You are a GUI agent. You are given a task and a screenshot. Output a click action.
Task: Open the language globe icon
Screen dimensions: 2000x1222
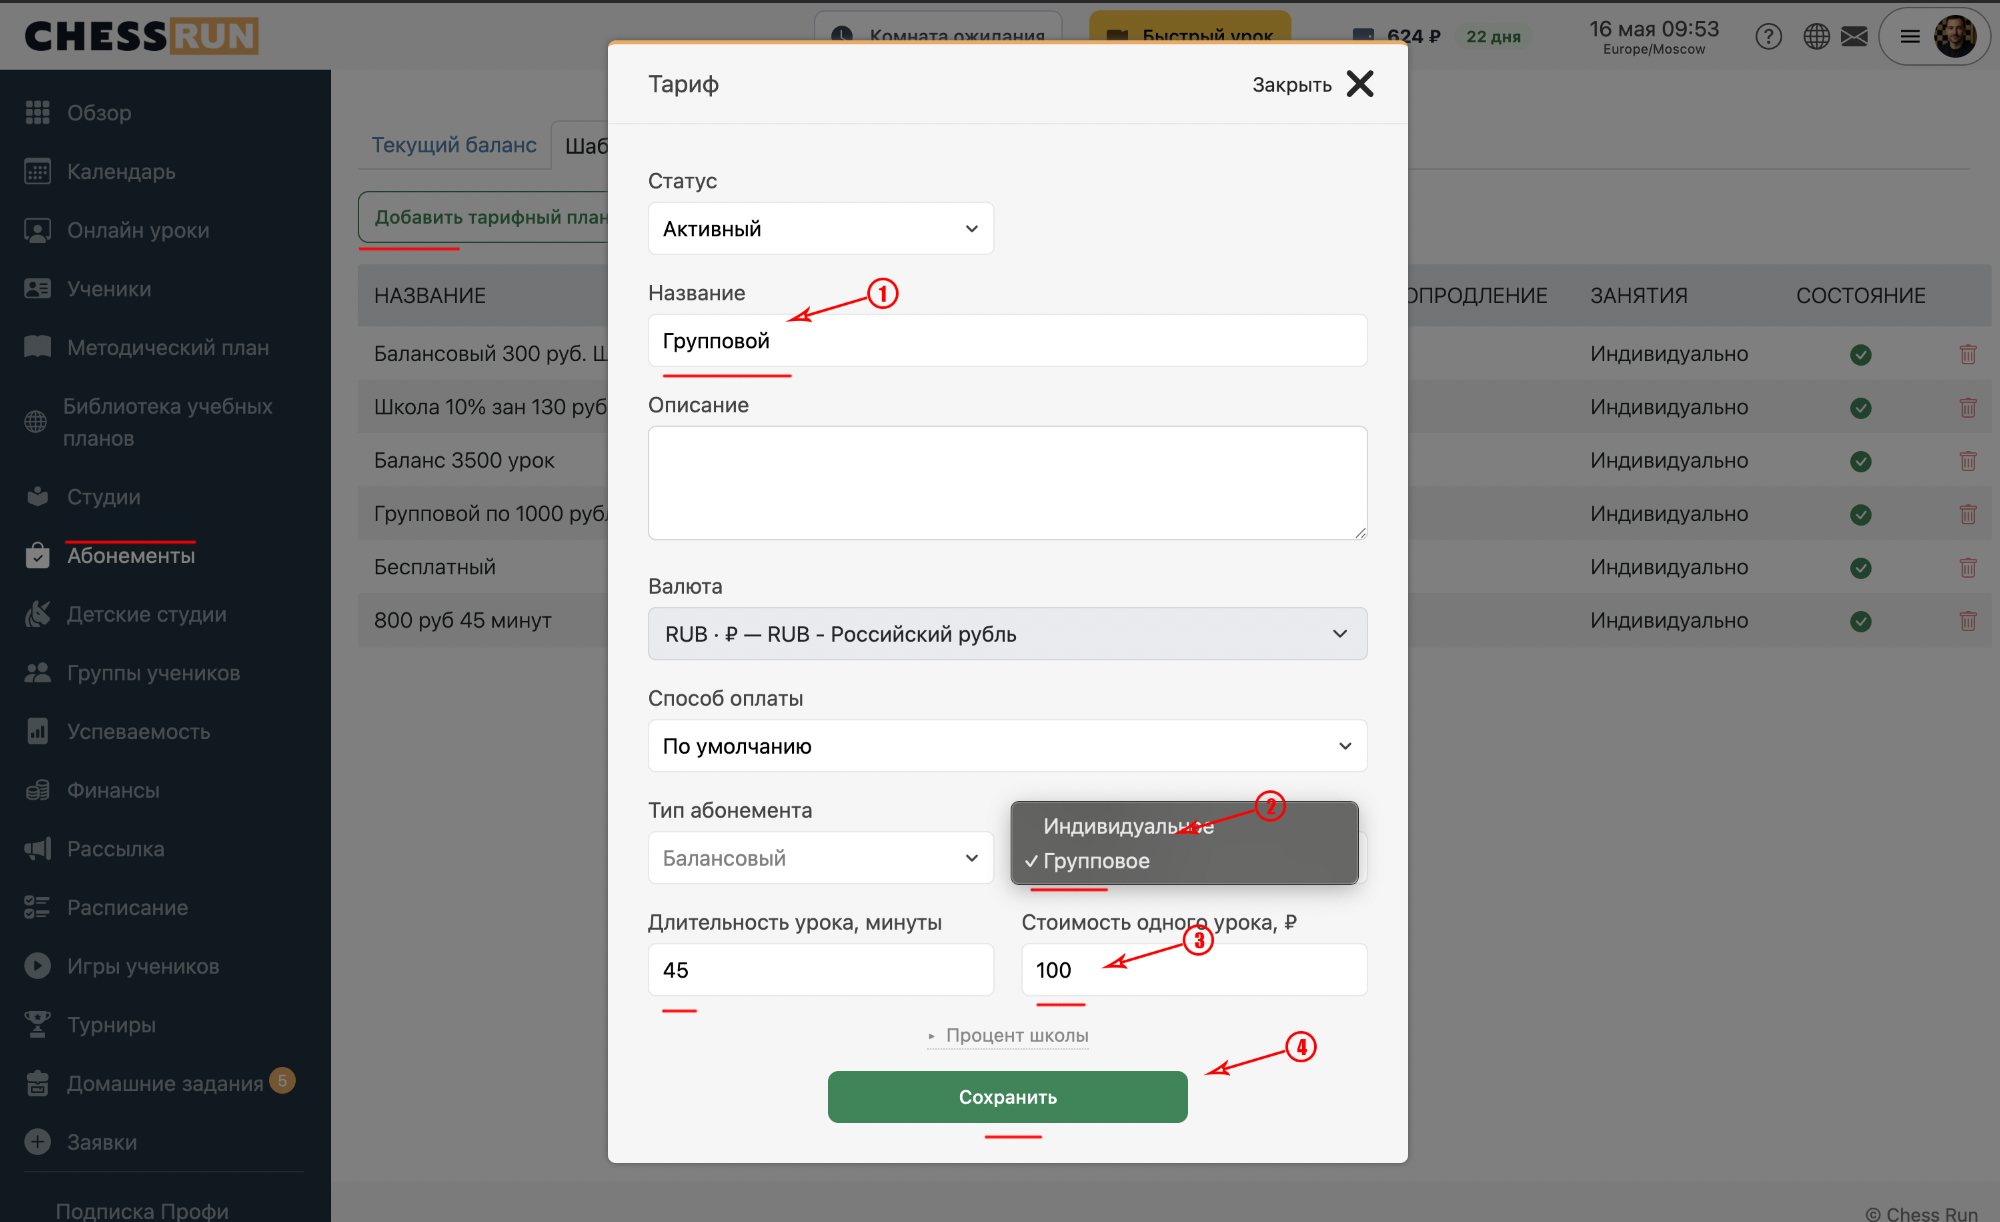click(x=1816, y=37)
